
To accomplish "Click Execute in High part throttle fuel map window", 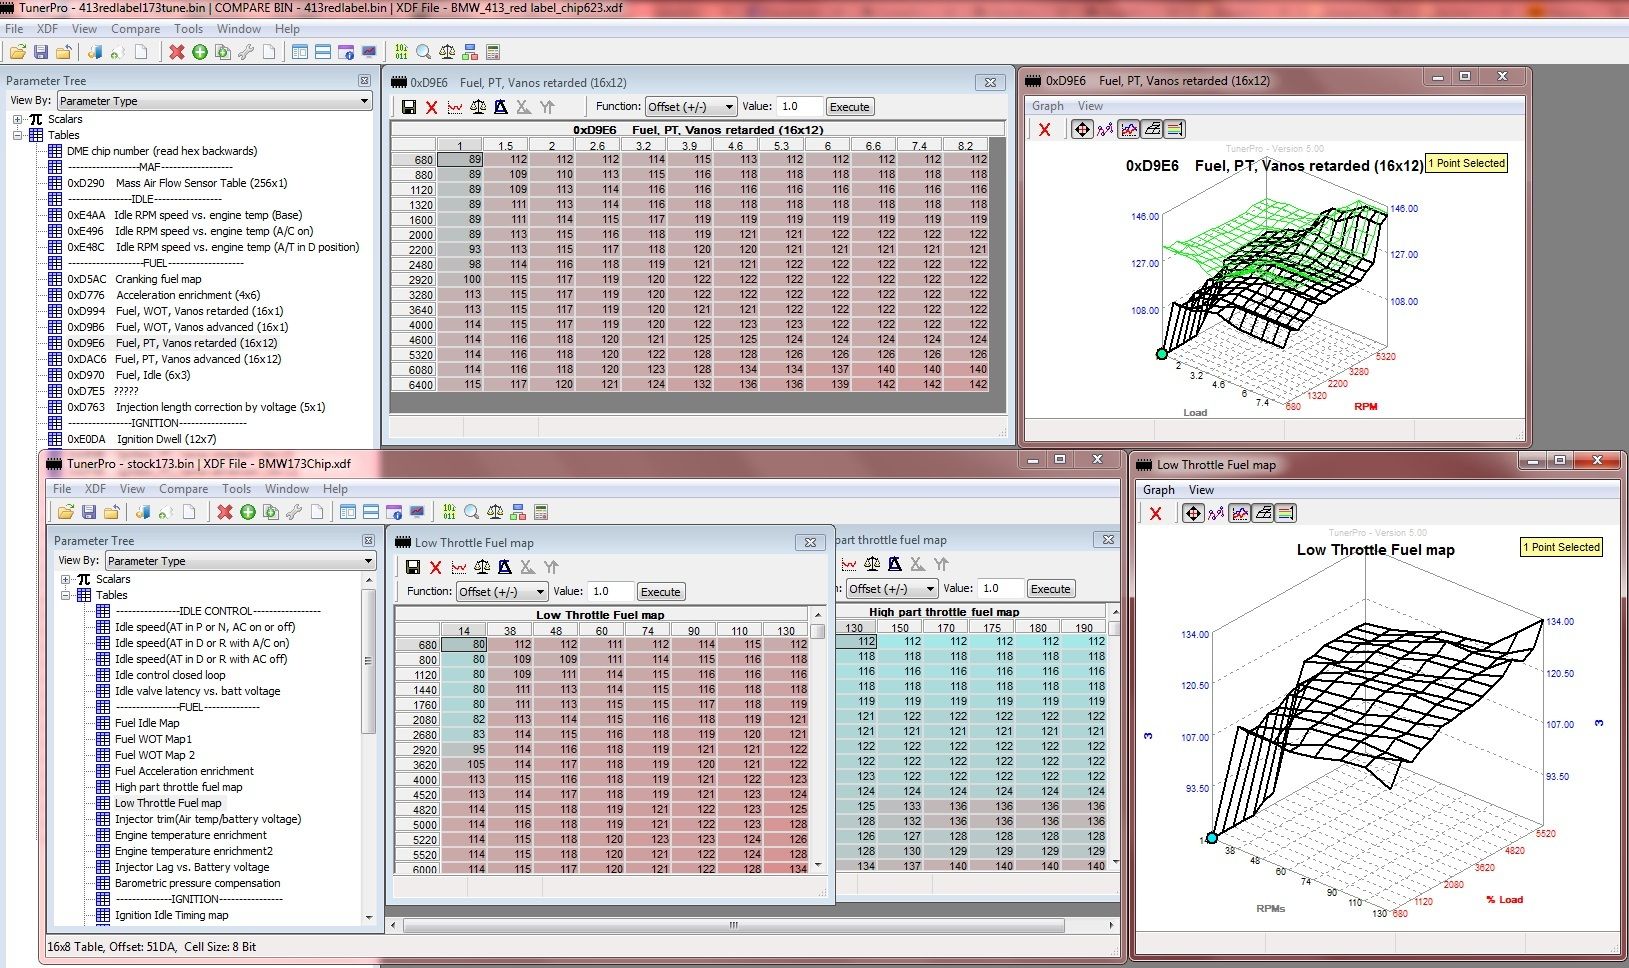I will pos(1050,589).
